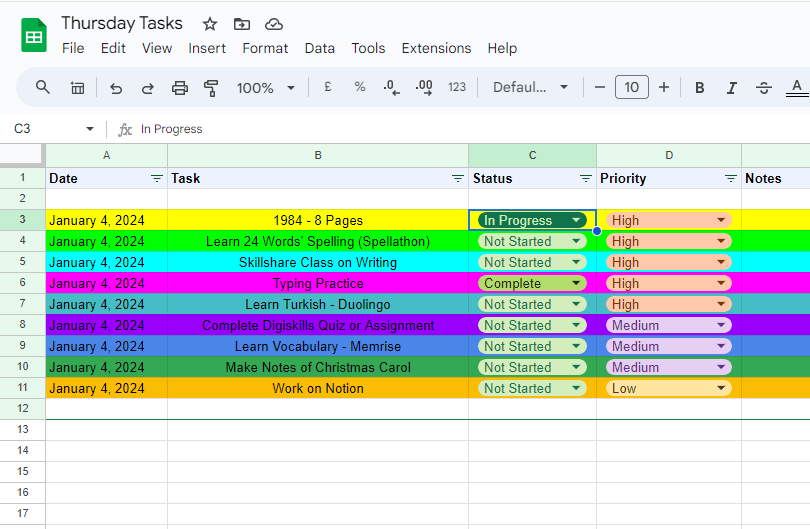Viewport: 810px width, 529px height.
Task: Open the Extensions menu
Action: 436,48
